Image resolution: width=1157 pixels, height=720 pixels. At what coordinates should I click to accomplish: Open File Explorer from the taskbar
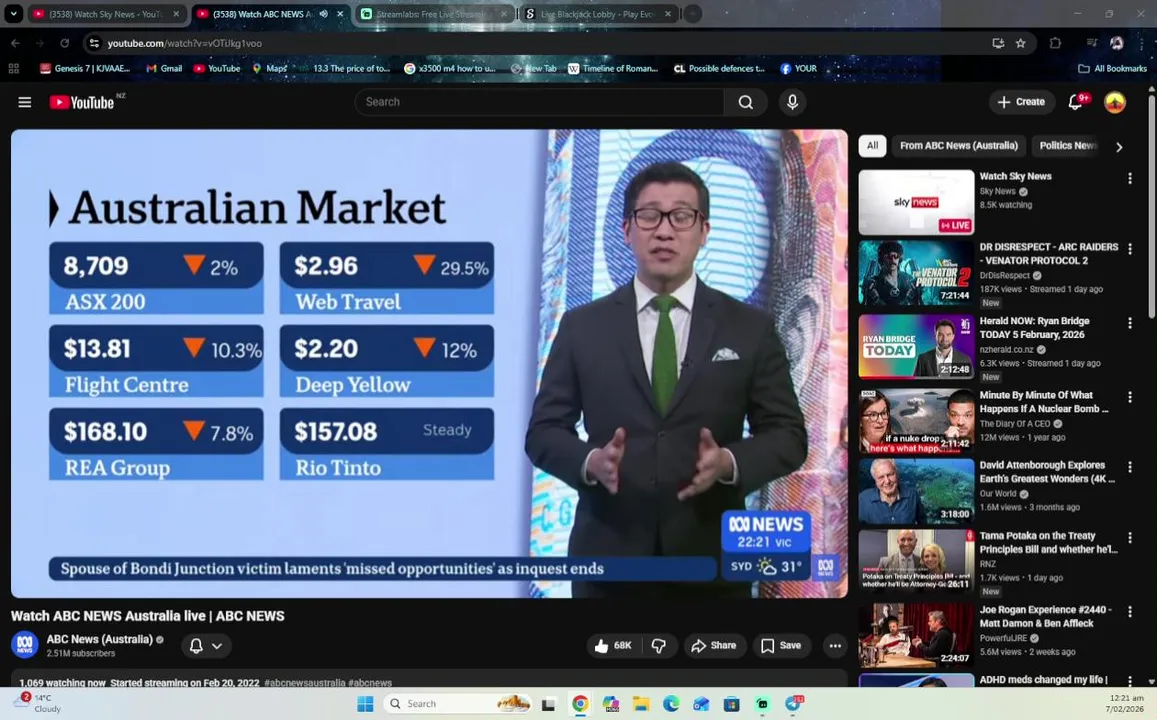(x=640, y=704)
